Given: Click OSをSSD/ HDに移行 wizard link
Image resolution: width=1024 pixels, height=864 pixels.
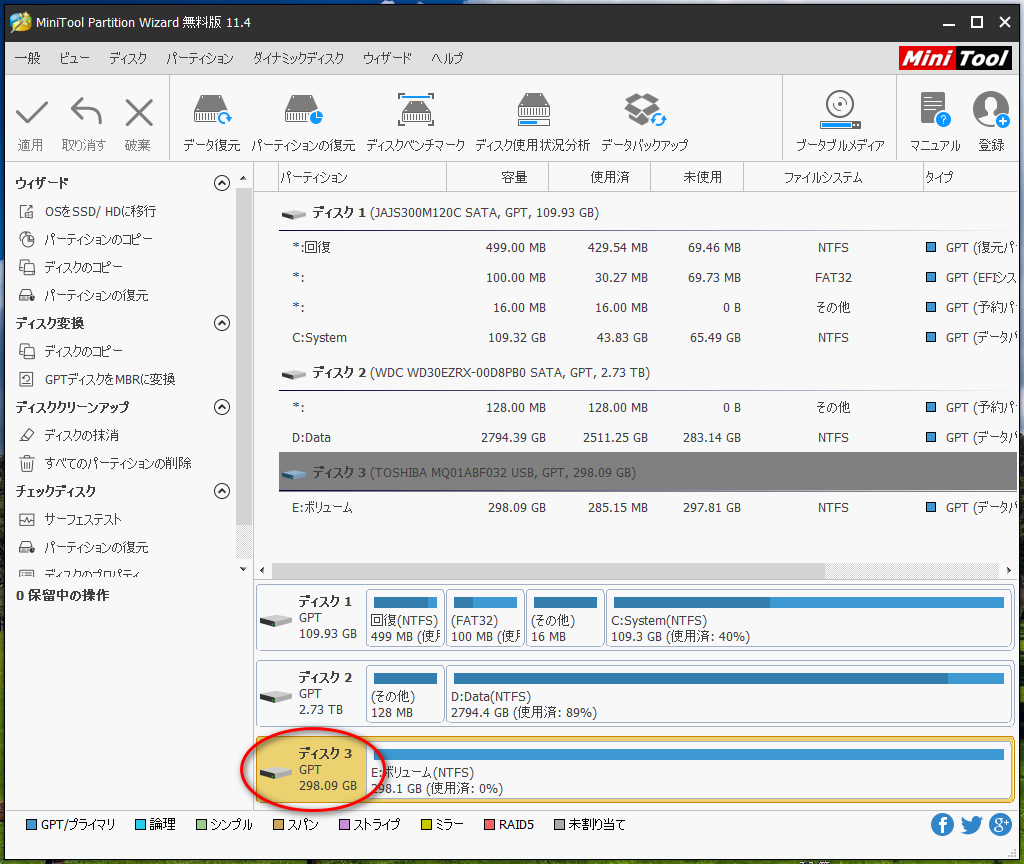Looking at the screenshot, I should point(100,211).
